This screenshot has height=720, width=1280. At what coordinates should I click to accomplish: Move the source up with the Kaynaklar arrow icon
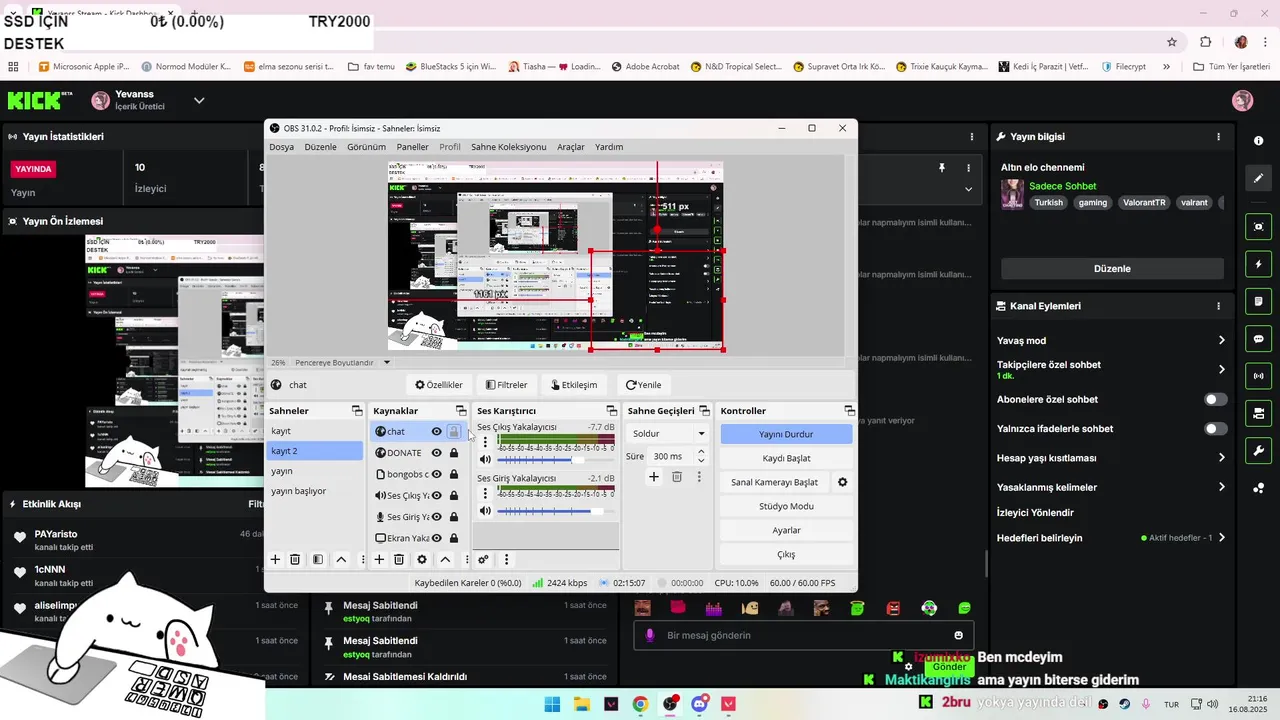click(445, 560)
